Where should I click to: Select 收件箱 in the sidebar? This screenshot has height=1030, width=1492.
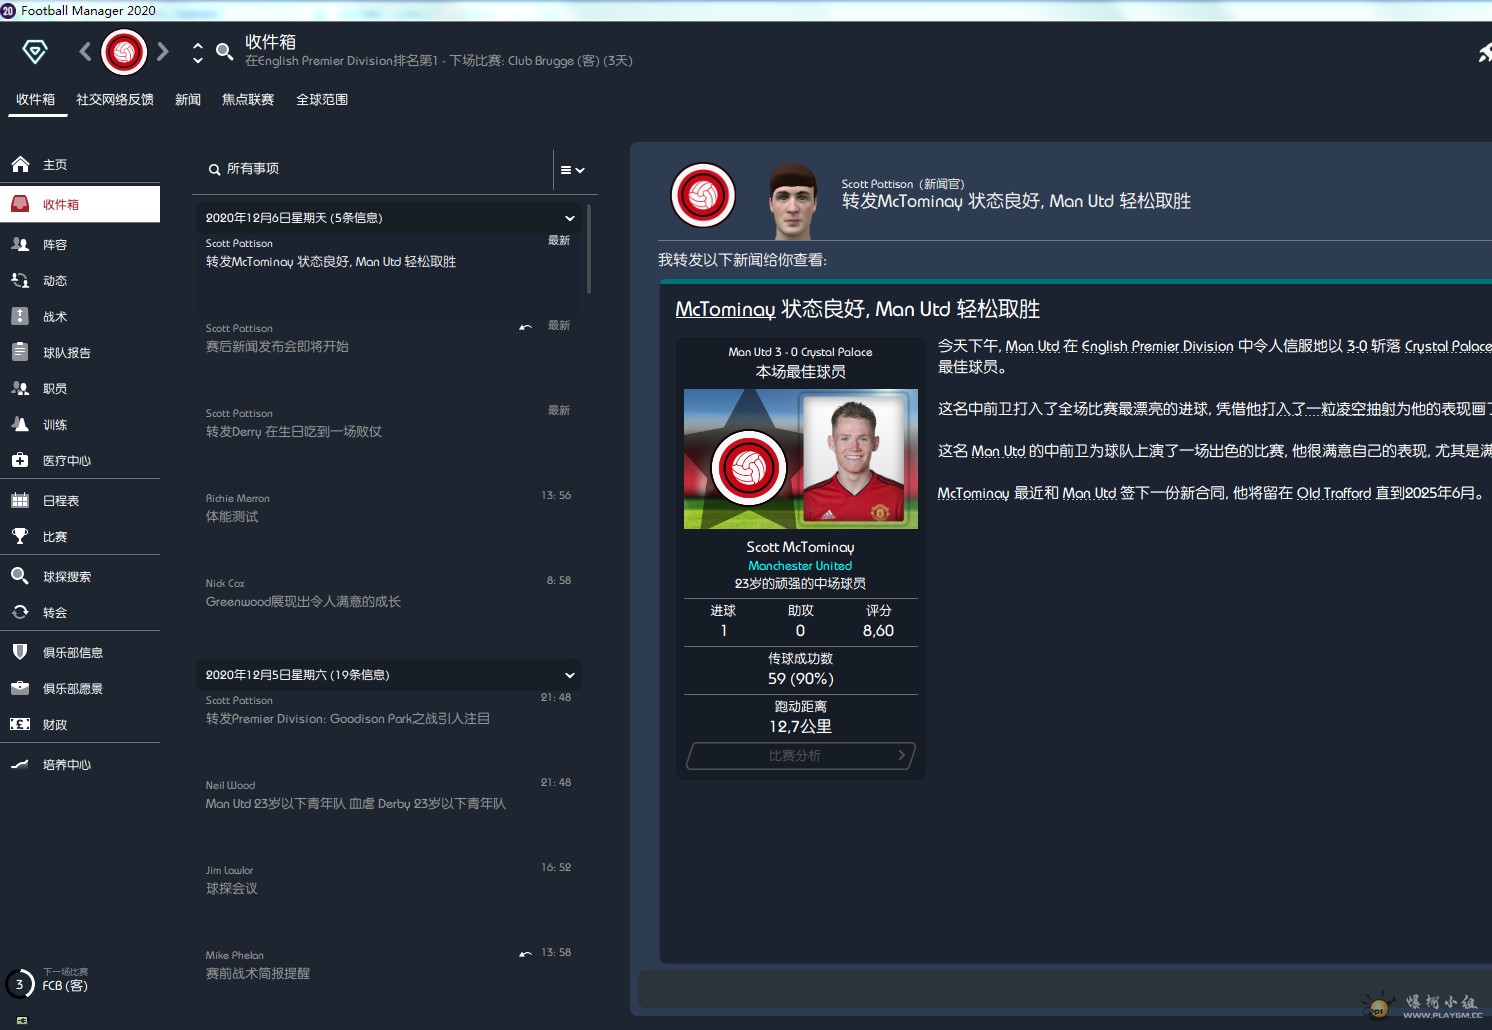(x=80, y=204)
